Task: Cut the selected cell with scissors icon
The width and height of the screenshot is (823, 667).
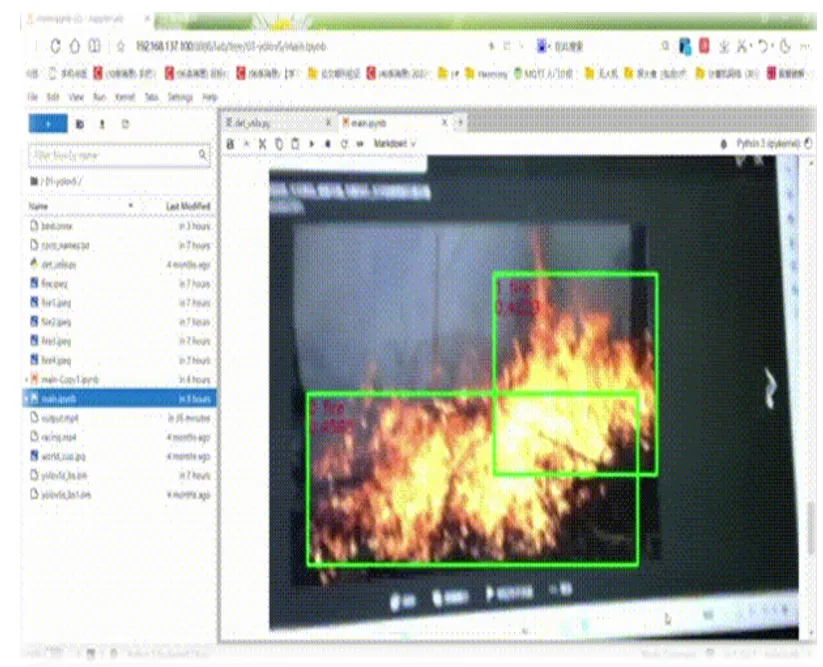Action: (x=263, y=144)
